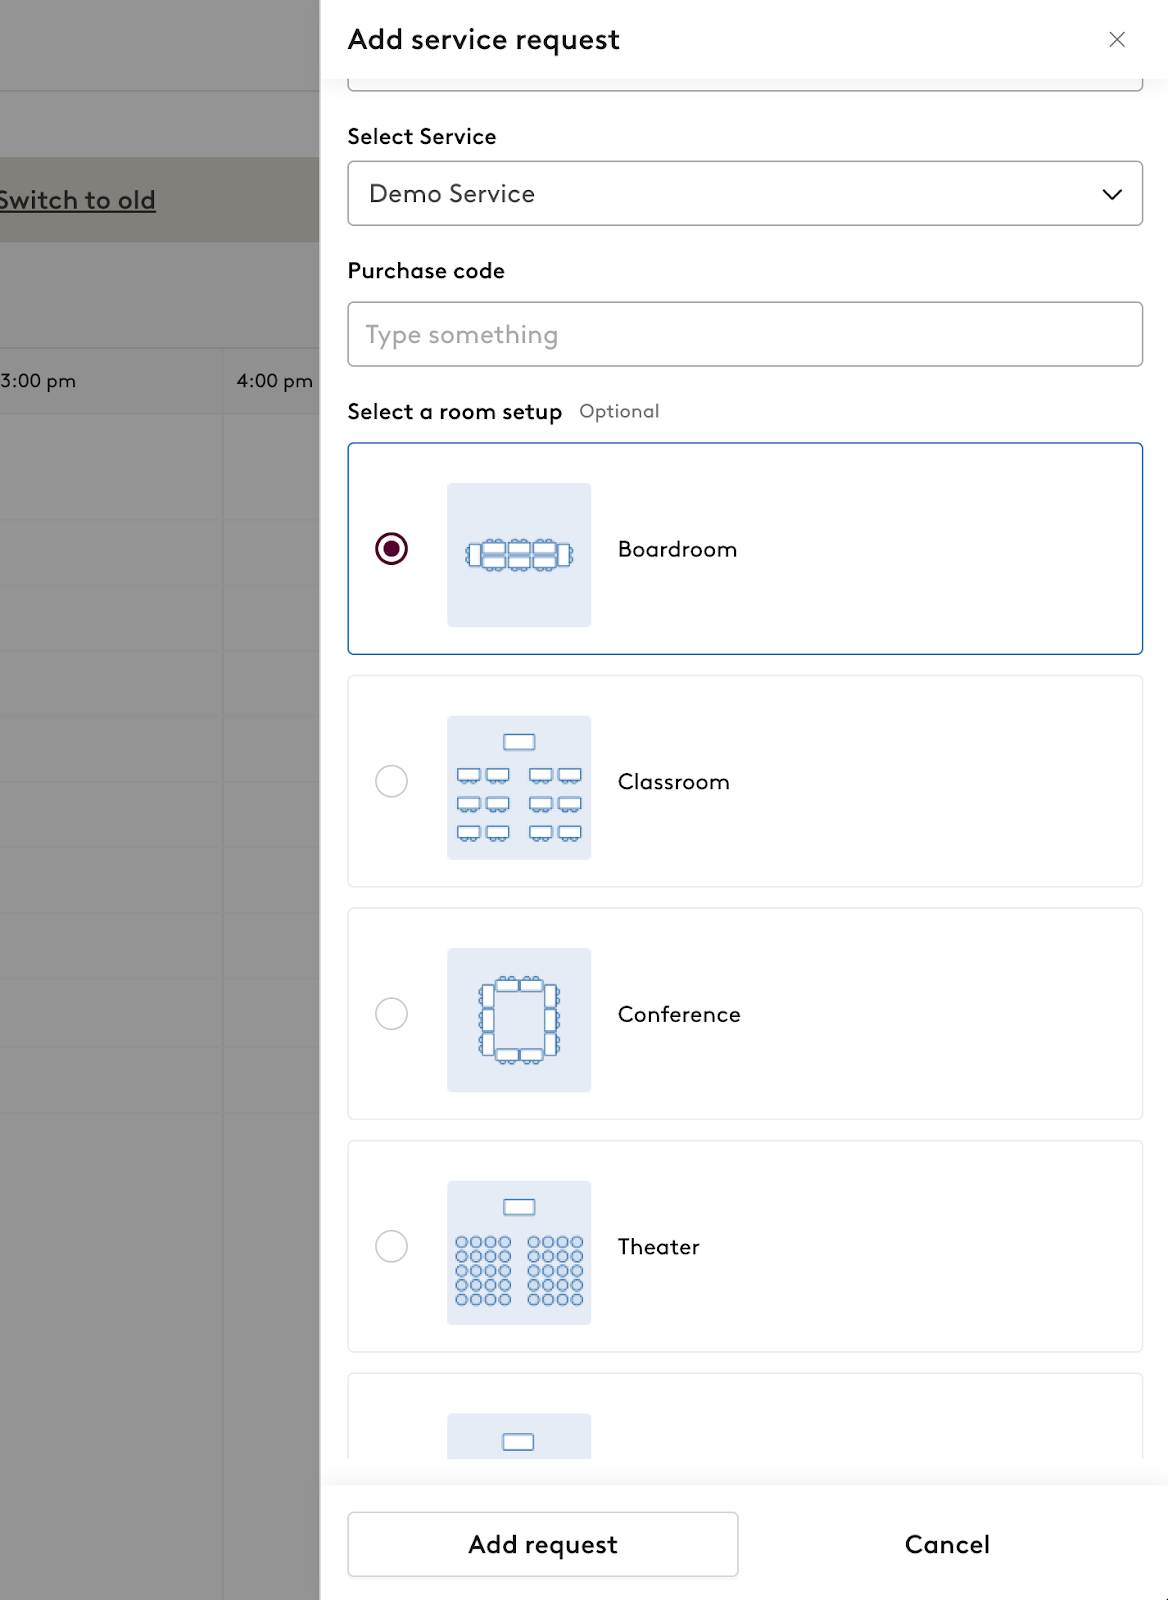This screenshot has width=1168, height=1600.
Task: Click the Conference layout illustration
Action: 519,1020
